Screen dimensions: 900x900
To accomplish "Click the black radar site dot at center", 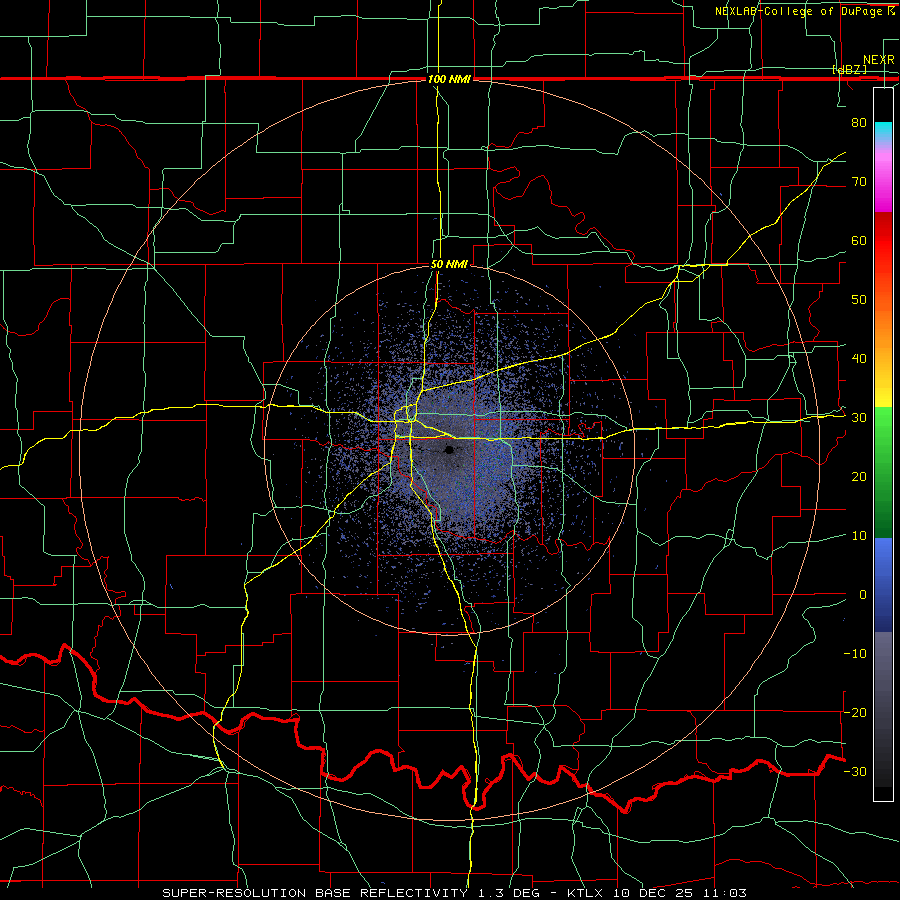I will [x=449, y=450].
